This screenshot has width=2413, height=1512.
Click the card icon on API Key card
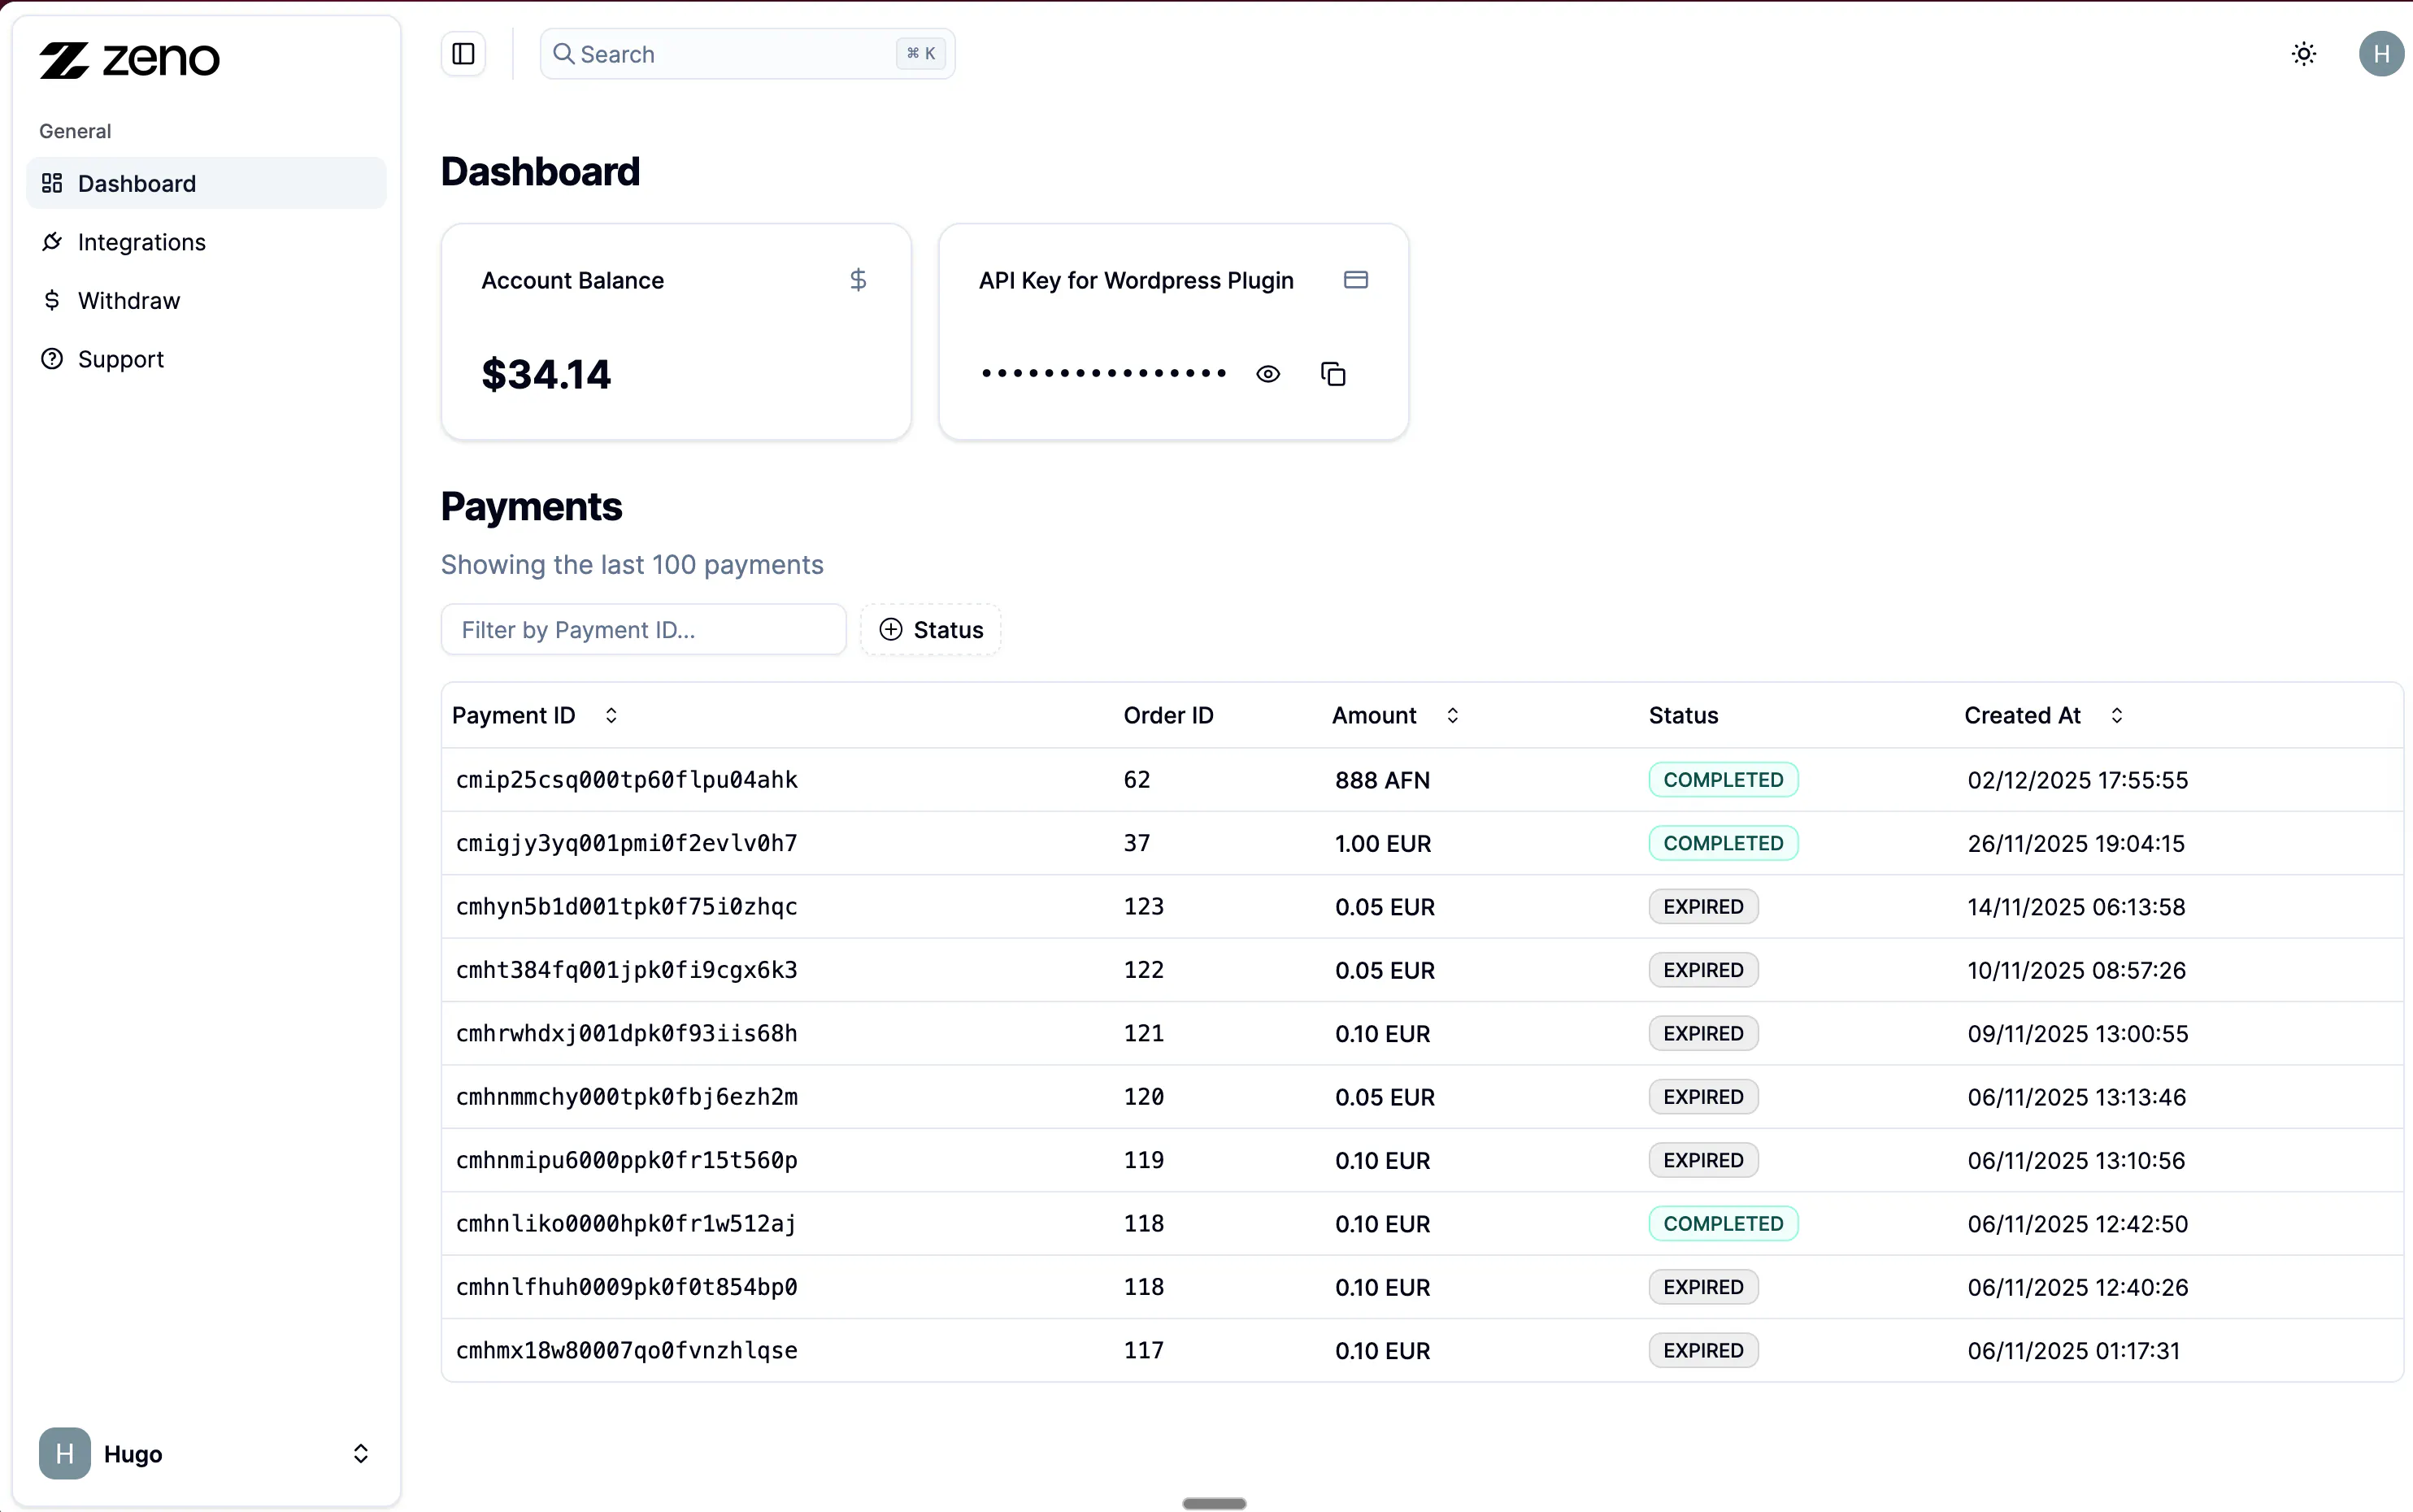coord(1355,280)
